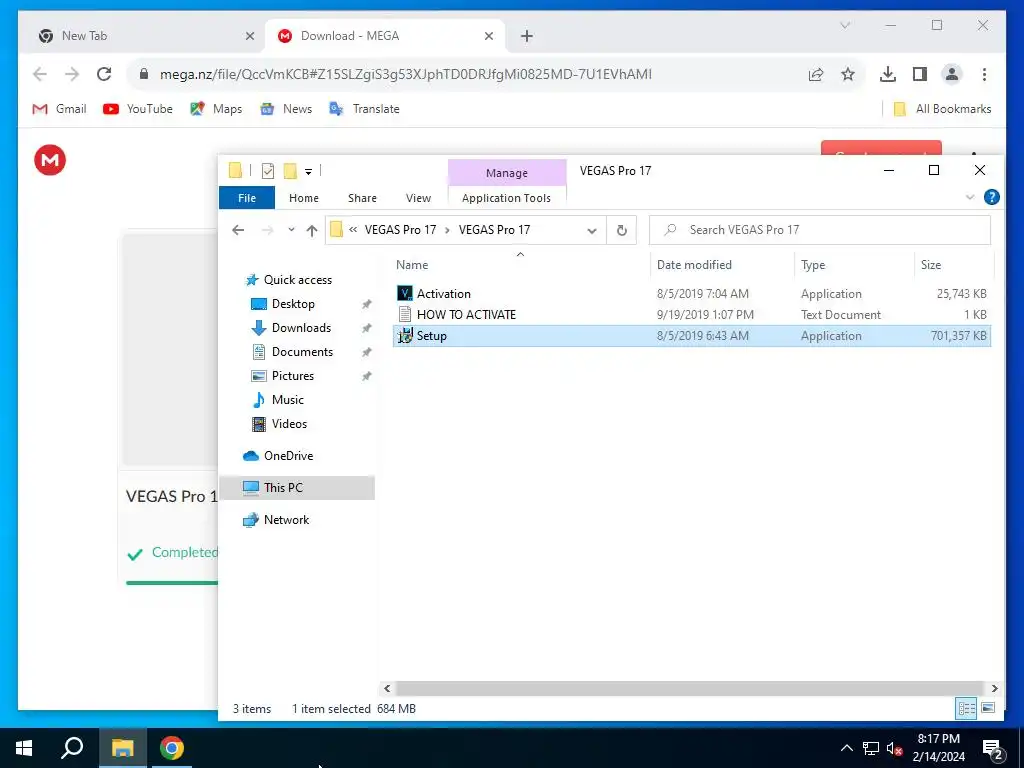Viewport: 1024px width, 768px height.
Task: Expand the address bar history dropdown
Action: click(592, 230)
